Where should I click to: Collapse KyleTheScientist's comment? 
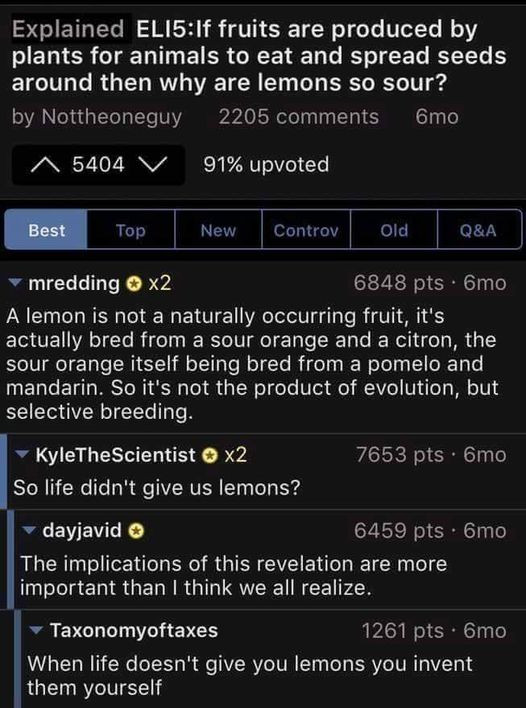click(22, 455)
